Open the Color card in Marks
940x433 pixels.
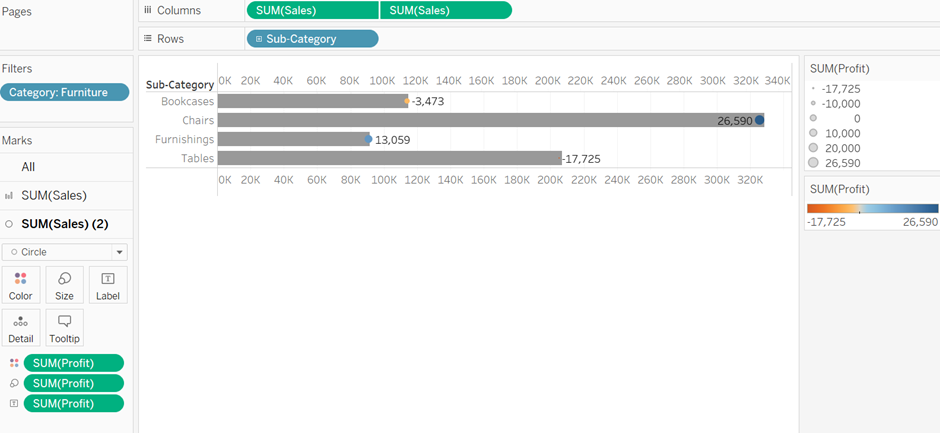(x=21, y=285)
